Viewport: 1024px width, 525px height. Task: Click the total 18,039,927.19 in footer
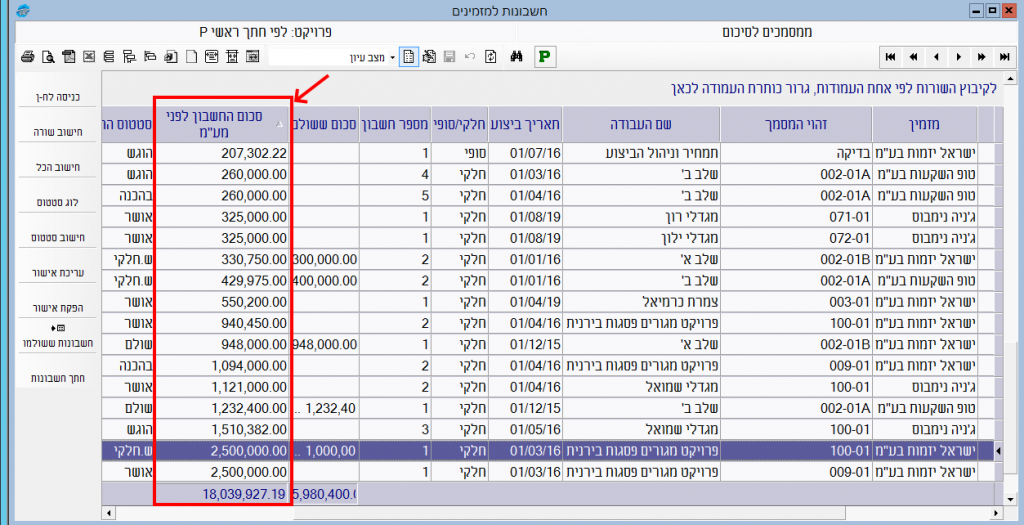(244, 494)
